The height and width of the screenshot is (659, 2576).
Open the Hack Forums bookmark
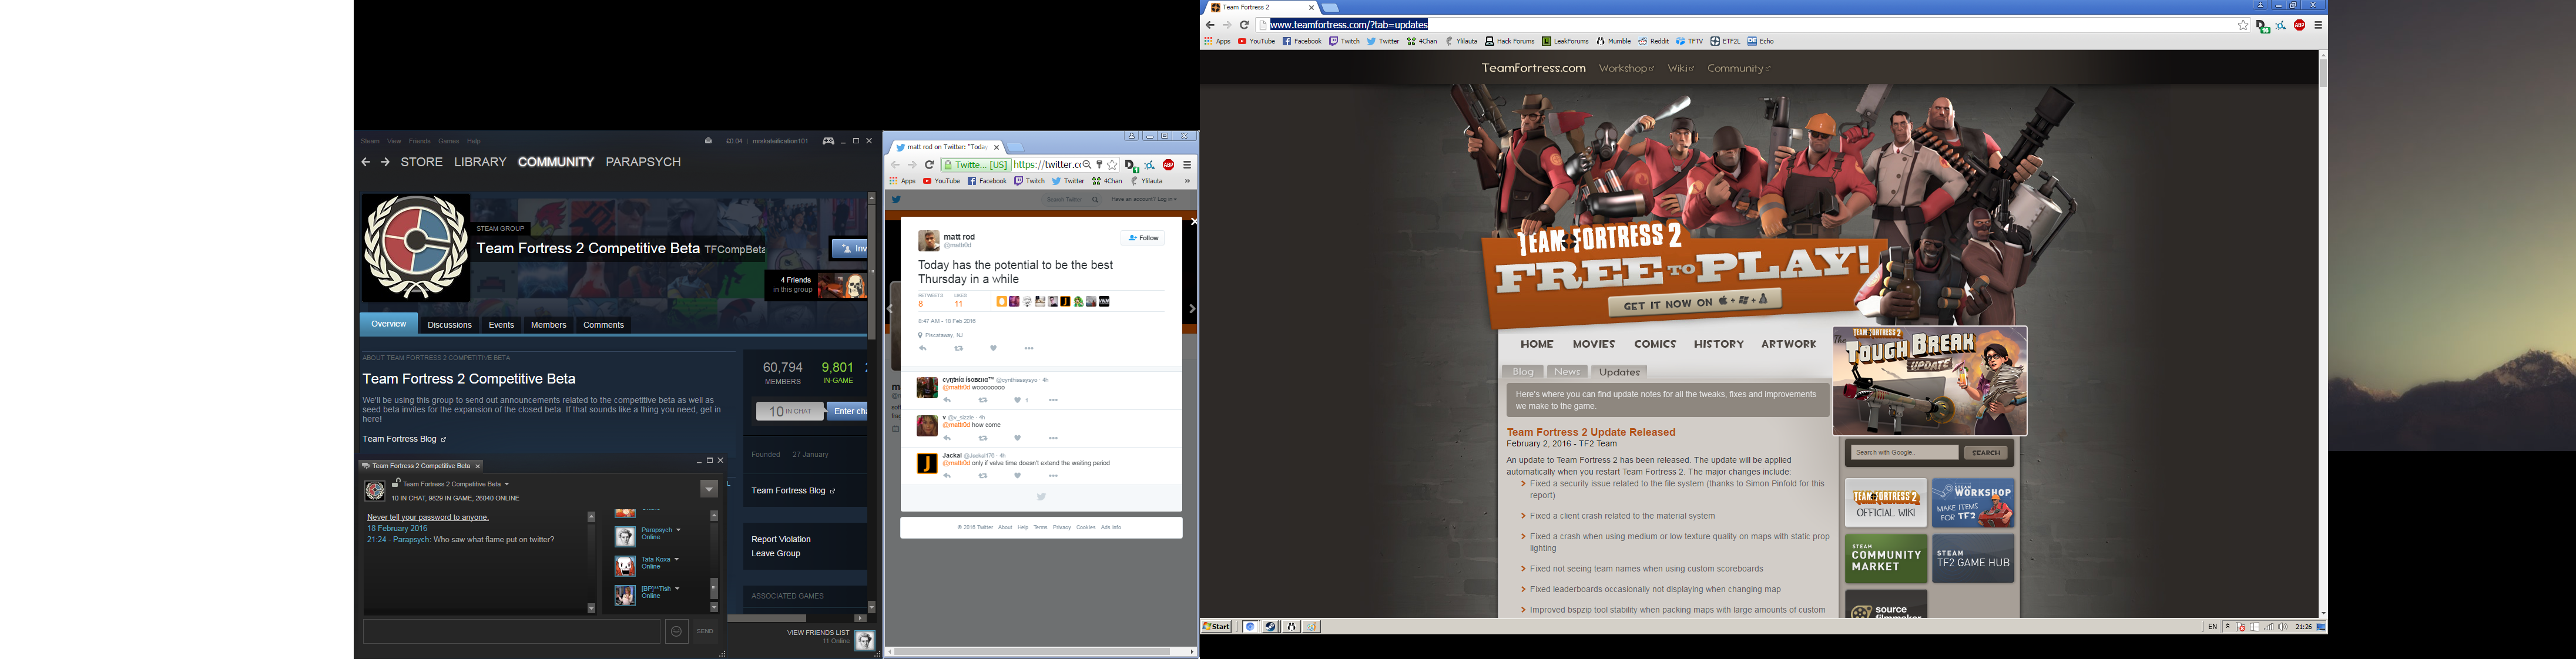1509,42
